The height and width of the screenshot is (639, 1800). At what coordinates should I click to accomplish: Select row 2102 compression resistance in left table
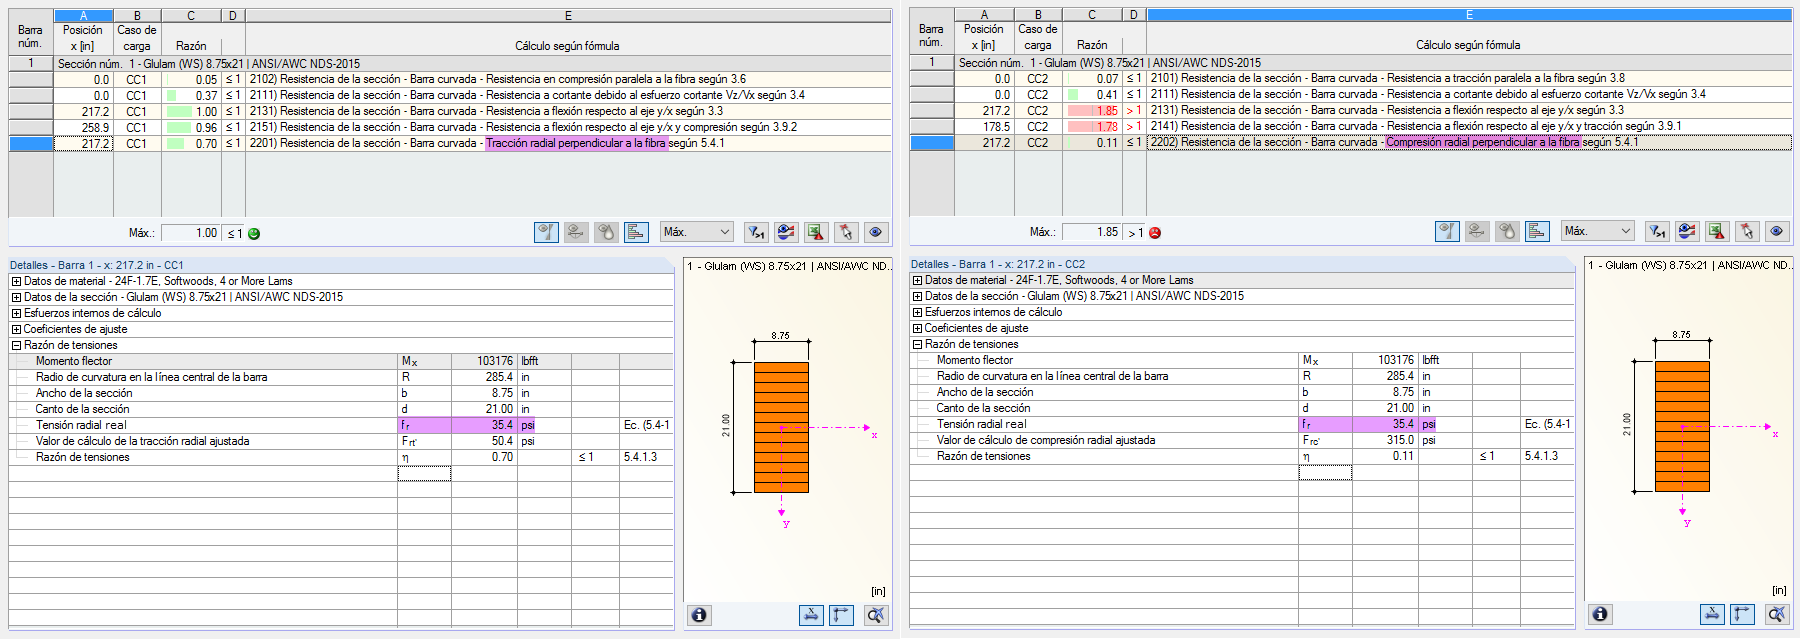(x=472, y=79)
